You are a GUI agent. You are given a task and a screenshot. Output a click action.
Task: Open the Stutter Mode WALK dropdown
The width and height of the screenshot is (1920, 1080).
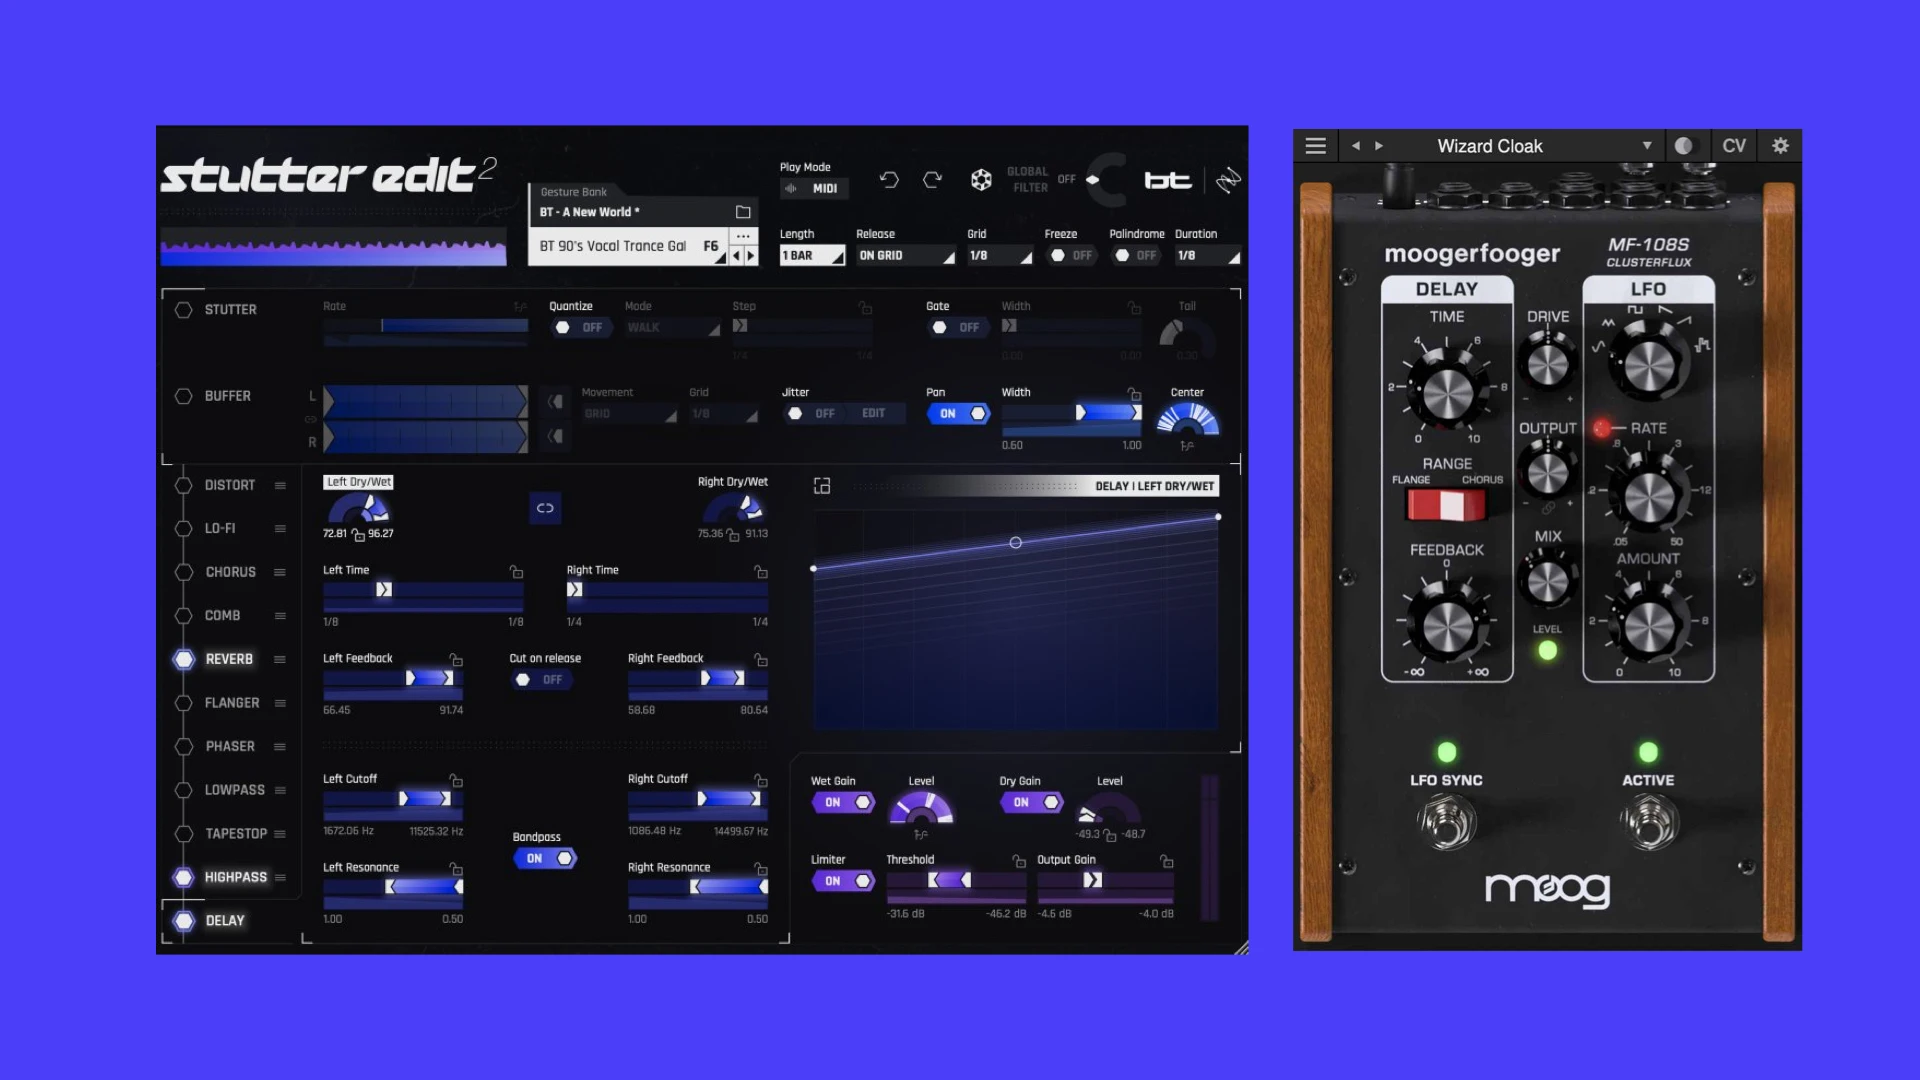[x=673, y=328]
